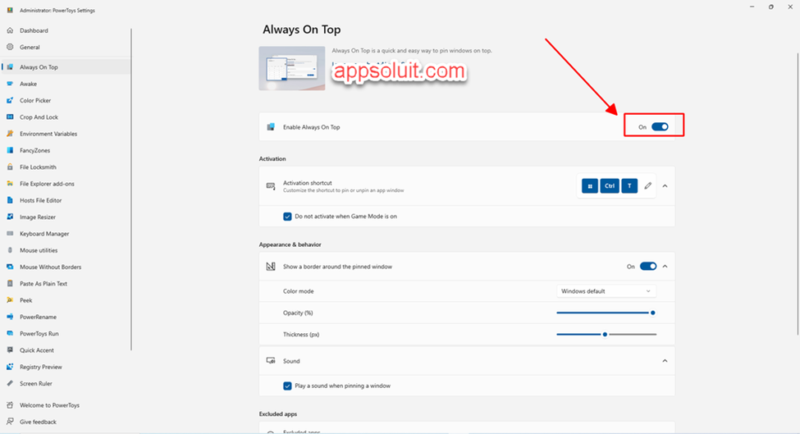Click the File Locksmith icon
Screen dimensions: 800x434
click(x=10, y=167)
